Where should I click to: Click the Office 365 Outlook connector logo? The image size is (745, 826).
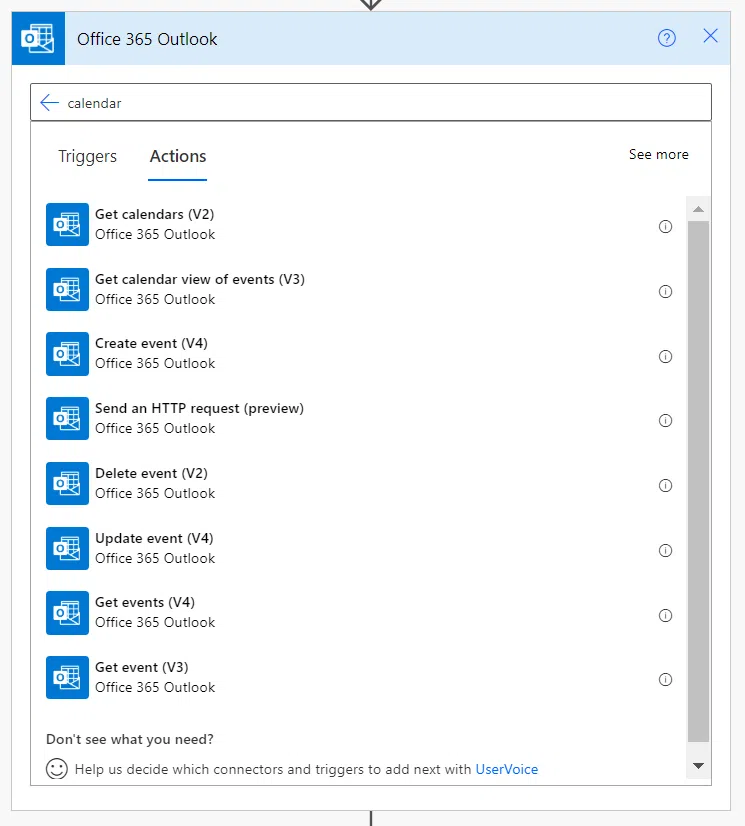[38, 38]
